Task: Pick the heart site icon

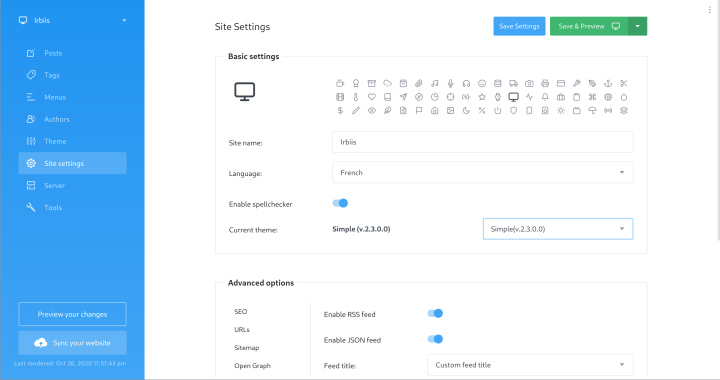Action: click(x=371, y=97)
